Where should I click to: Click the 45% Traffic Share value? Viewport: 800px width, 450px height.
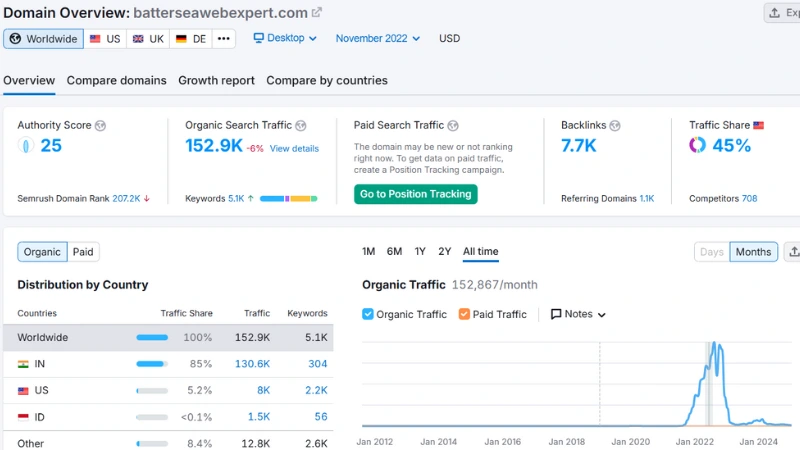pos(732,146)
